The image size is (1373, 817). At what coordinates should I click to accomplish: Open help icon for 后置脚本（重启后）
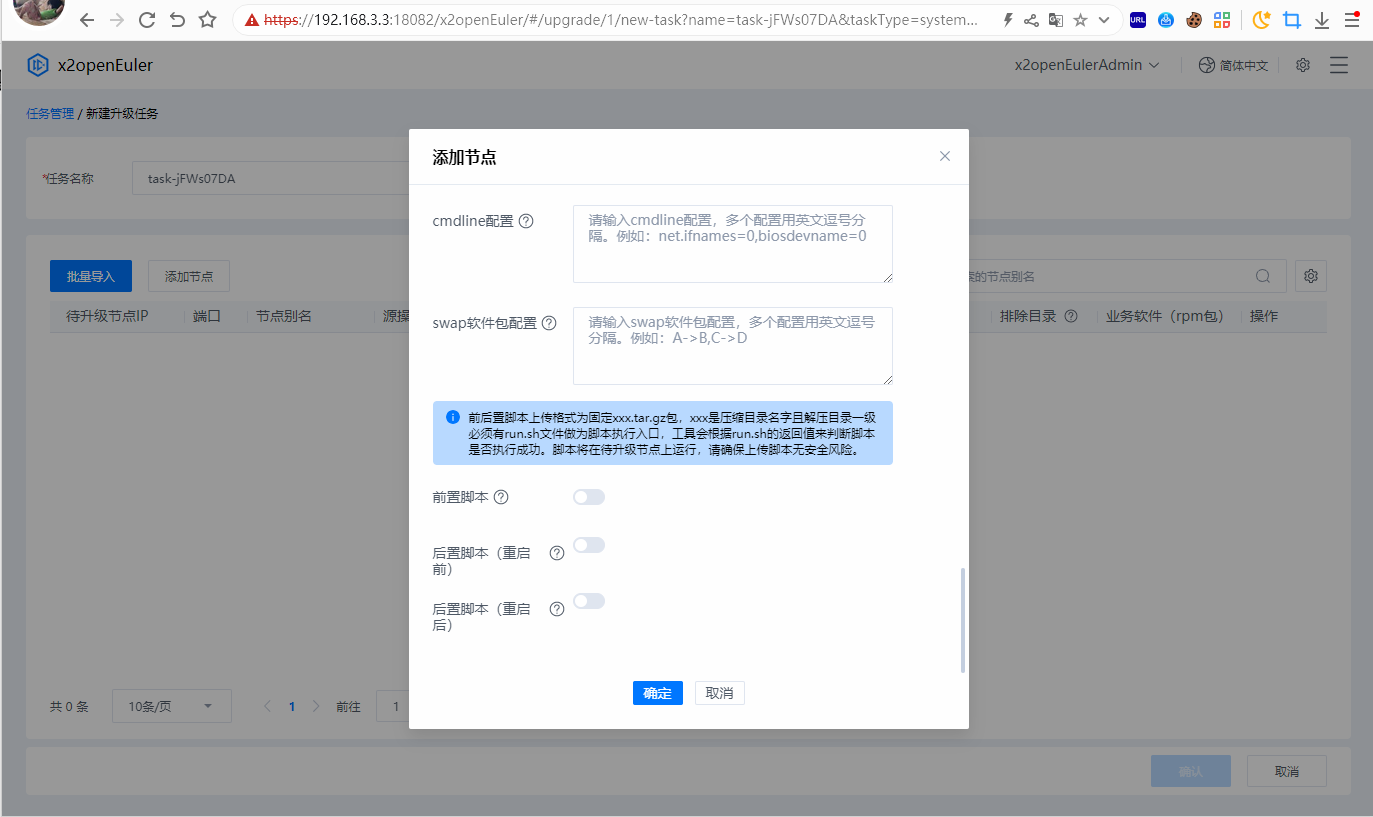[x=557, y=609]
